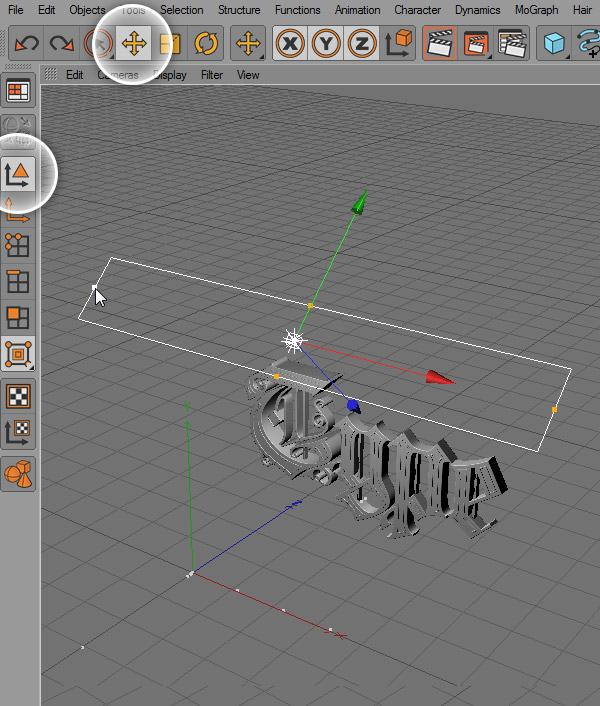Click the second move-arrows icon beside Rotate
The height and width of the screenshot is (706, 600).
pos(248,44)
